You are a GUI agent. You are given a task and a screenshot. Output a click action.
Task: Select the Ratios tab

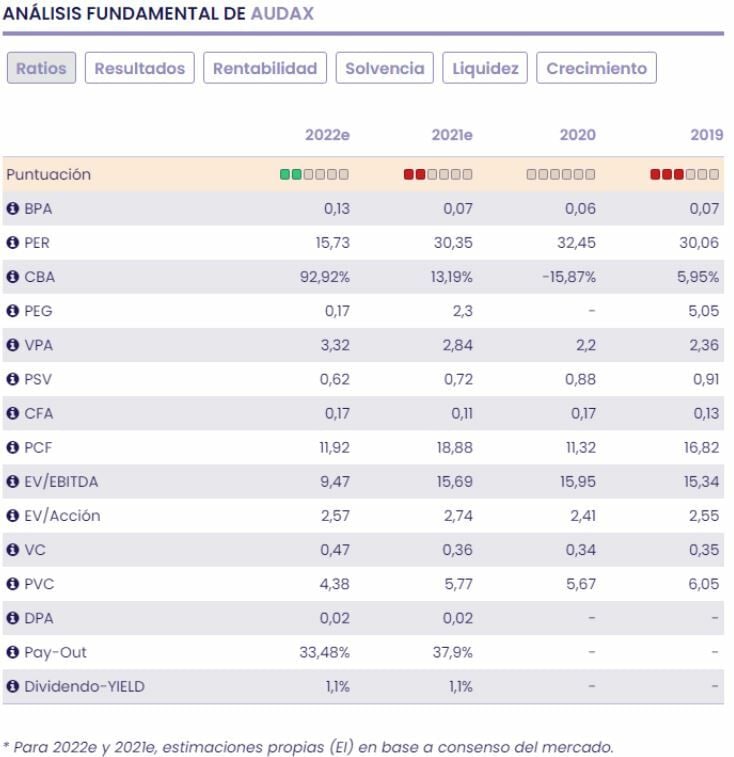coord(42,69)
